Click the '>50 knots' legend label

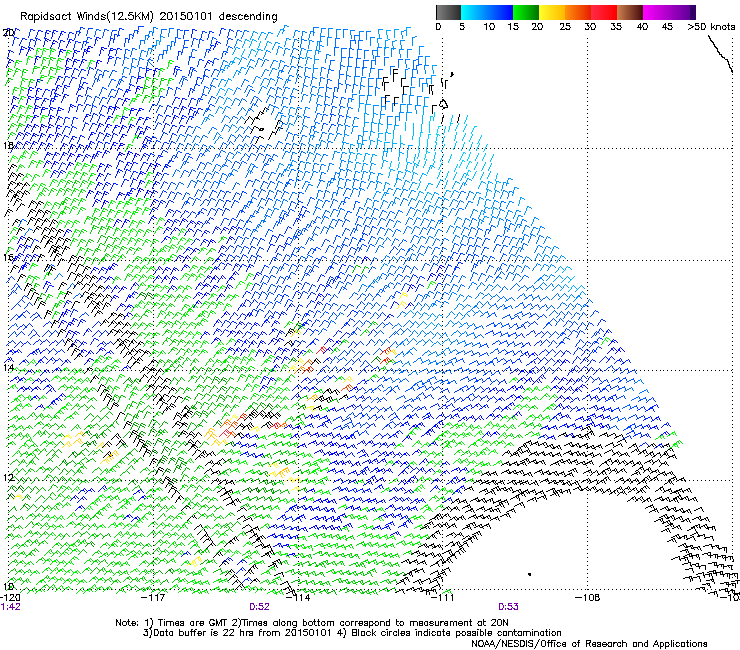pyautogui.click(x=711, y=27)
